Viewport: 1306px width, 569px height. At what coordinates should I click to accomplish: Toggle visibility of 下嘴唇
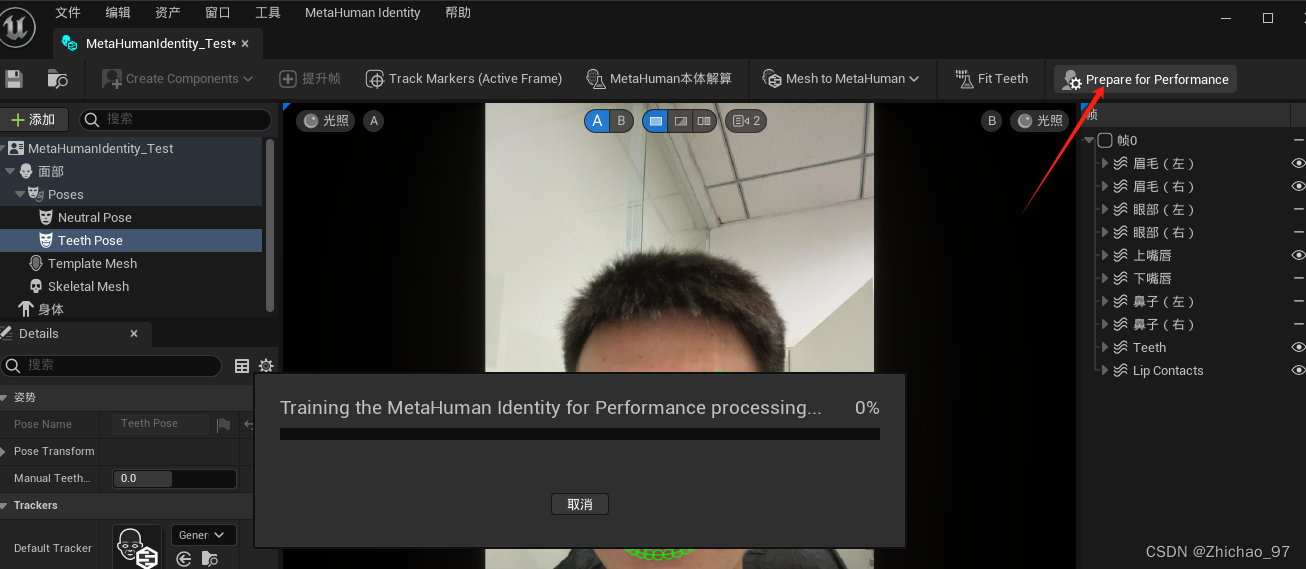pos(1299,278)
